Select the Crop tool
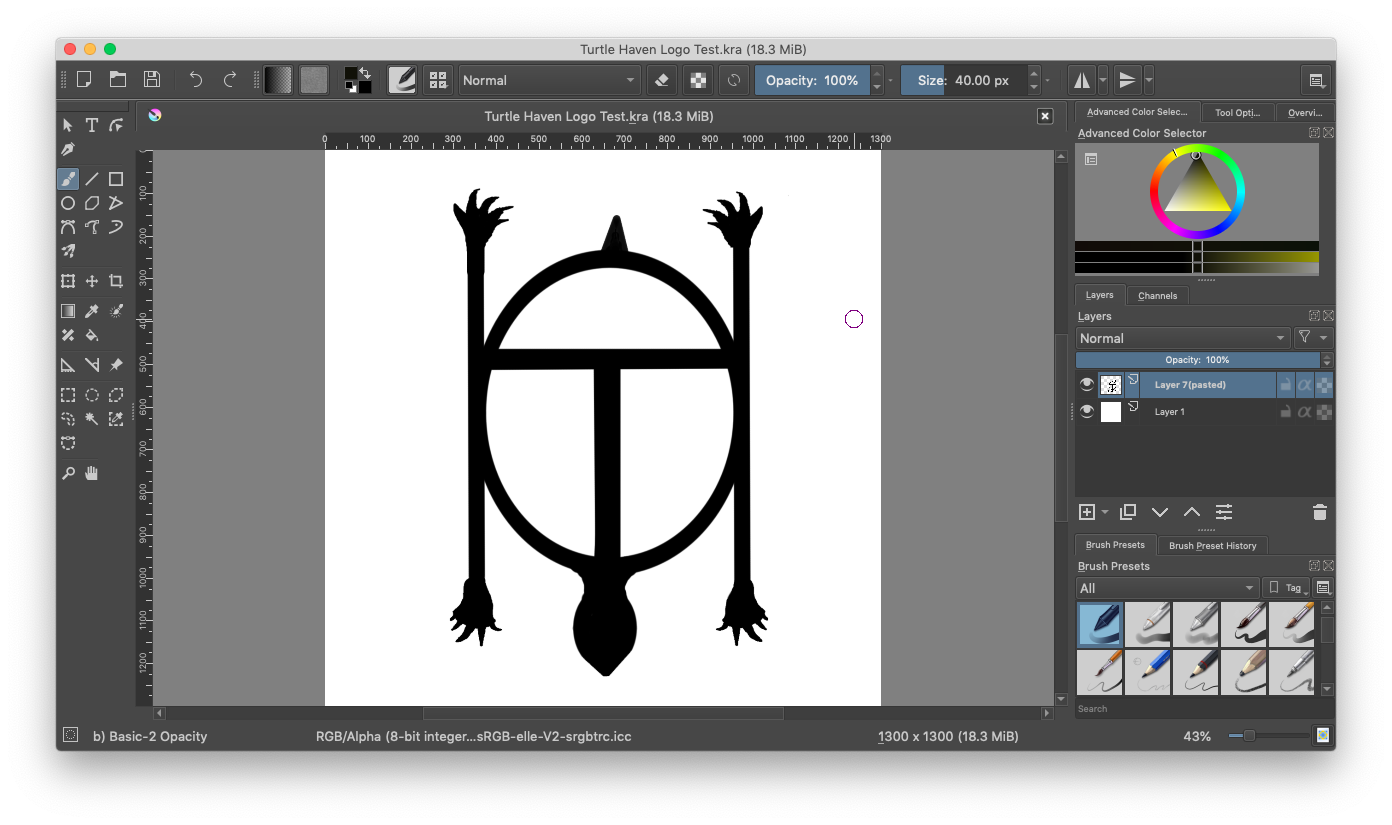The width and height of the screenshot is (1392, 825). 116,282
